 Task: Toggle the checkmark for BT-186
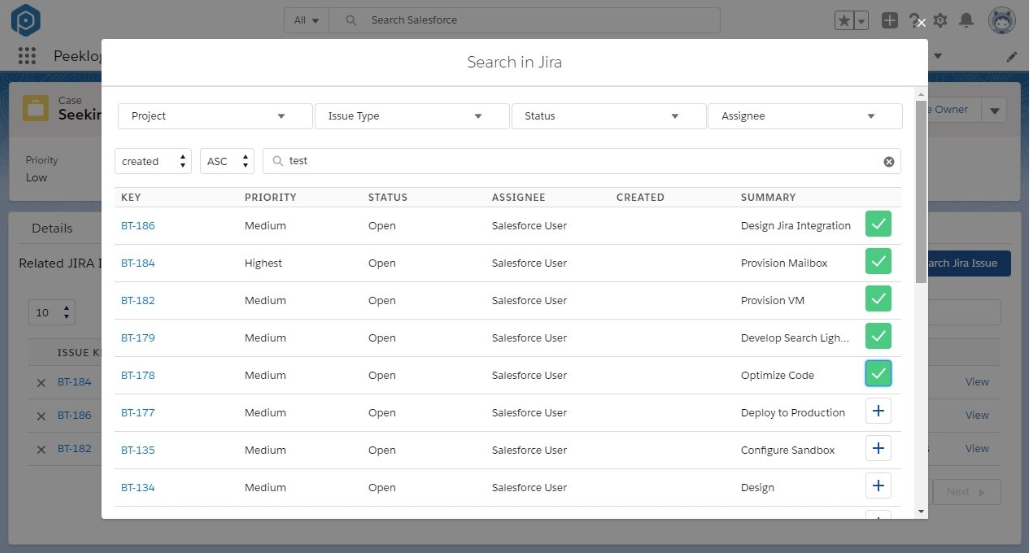click(x=878, y=224)
